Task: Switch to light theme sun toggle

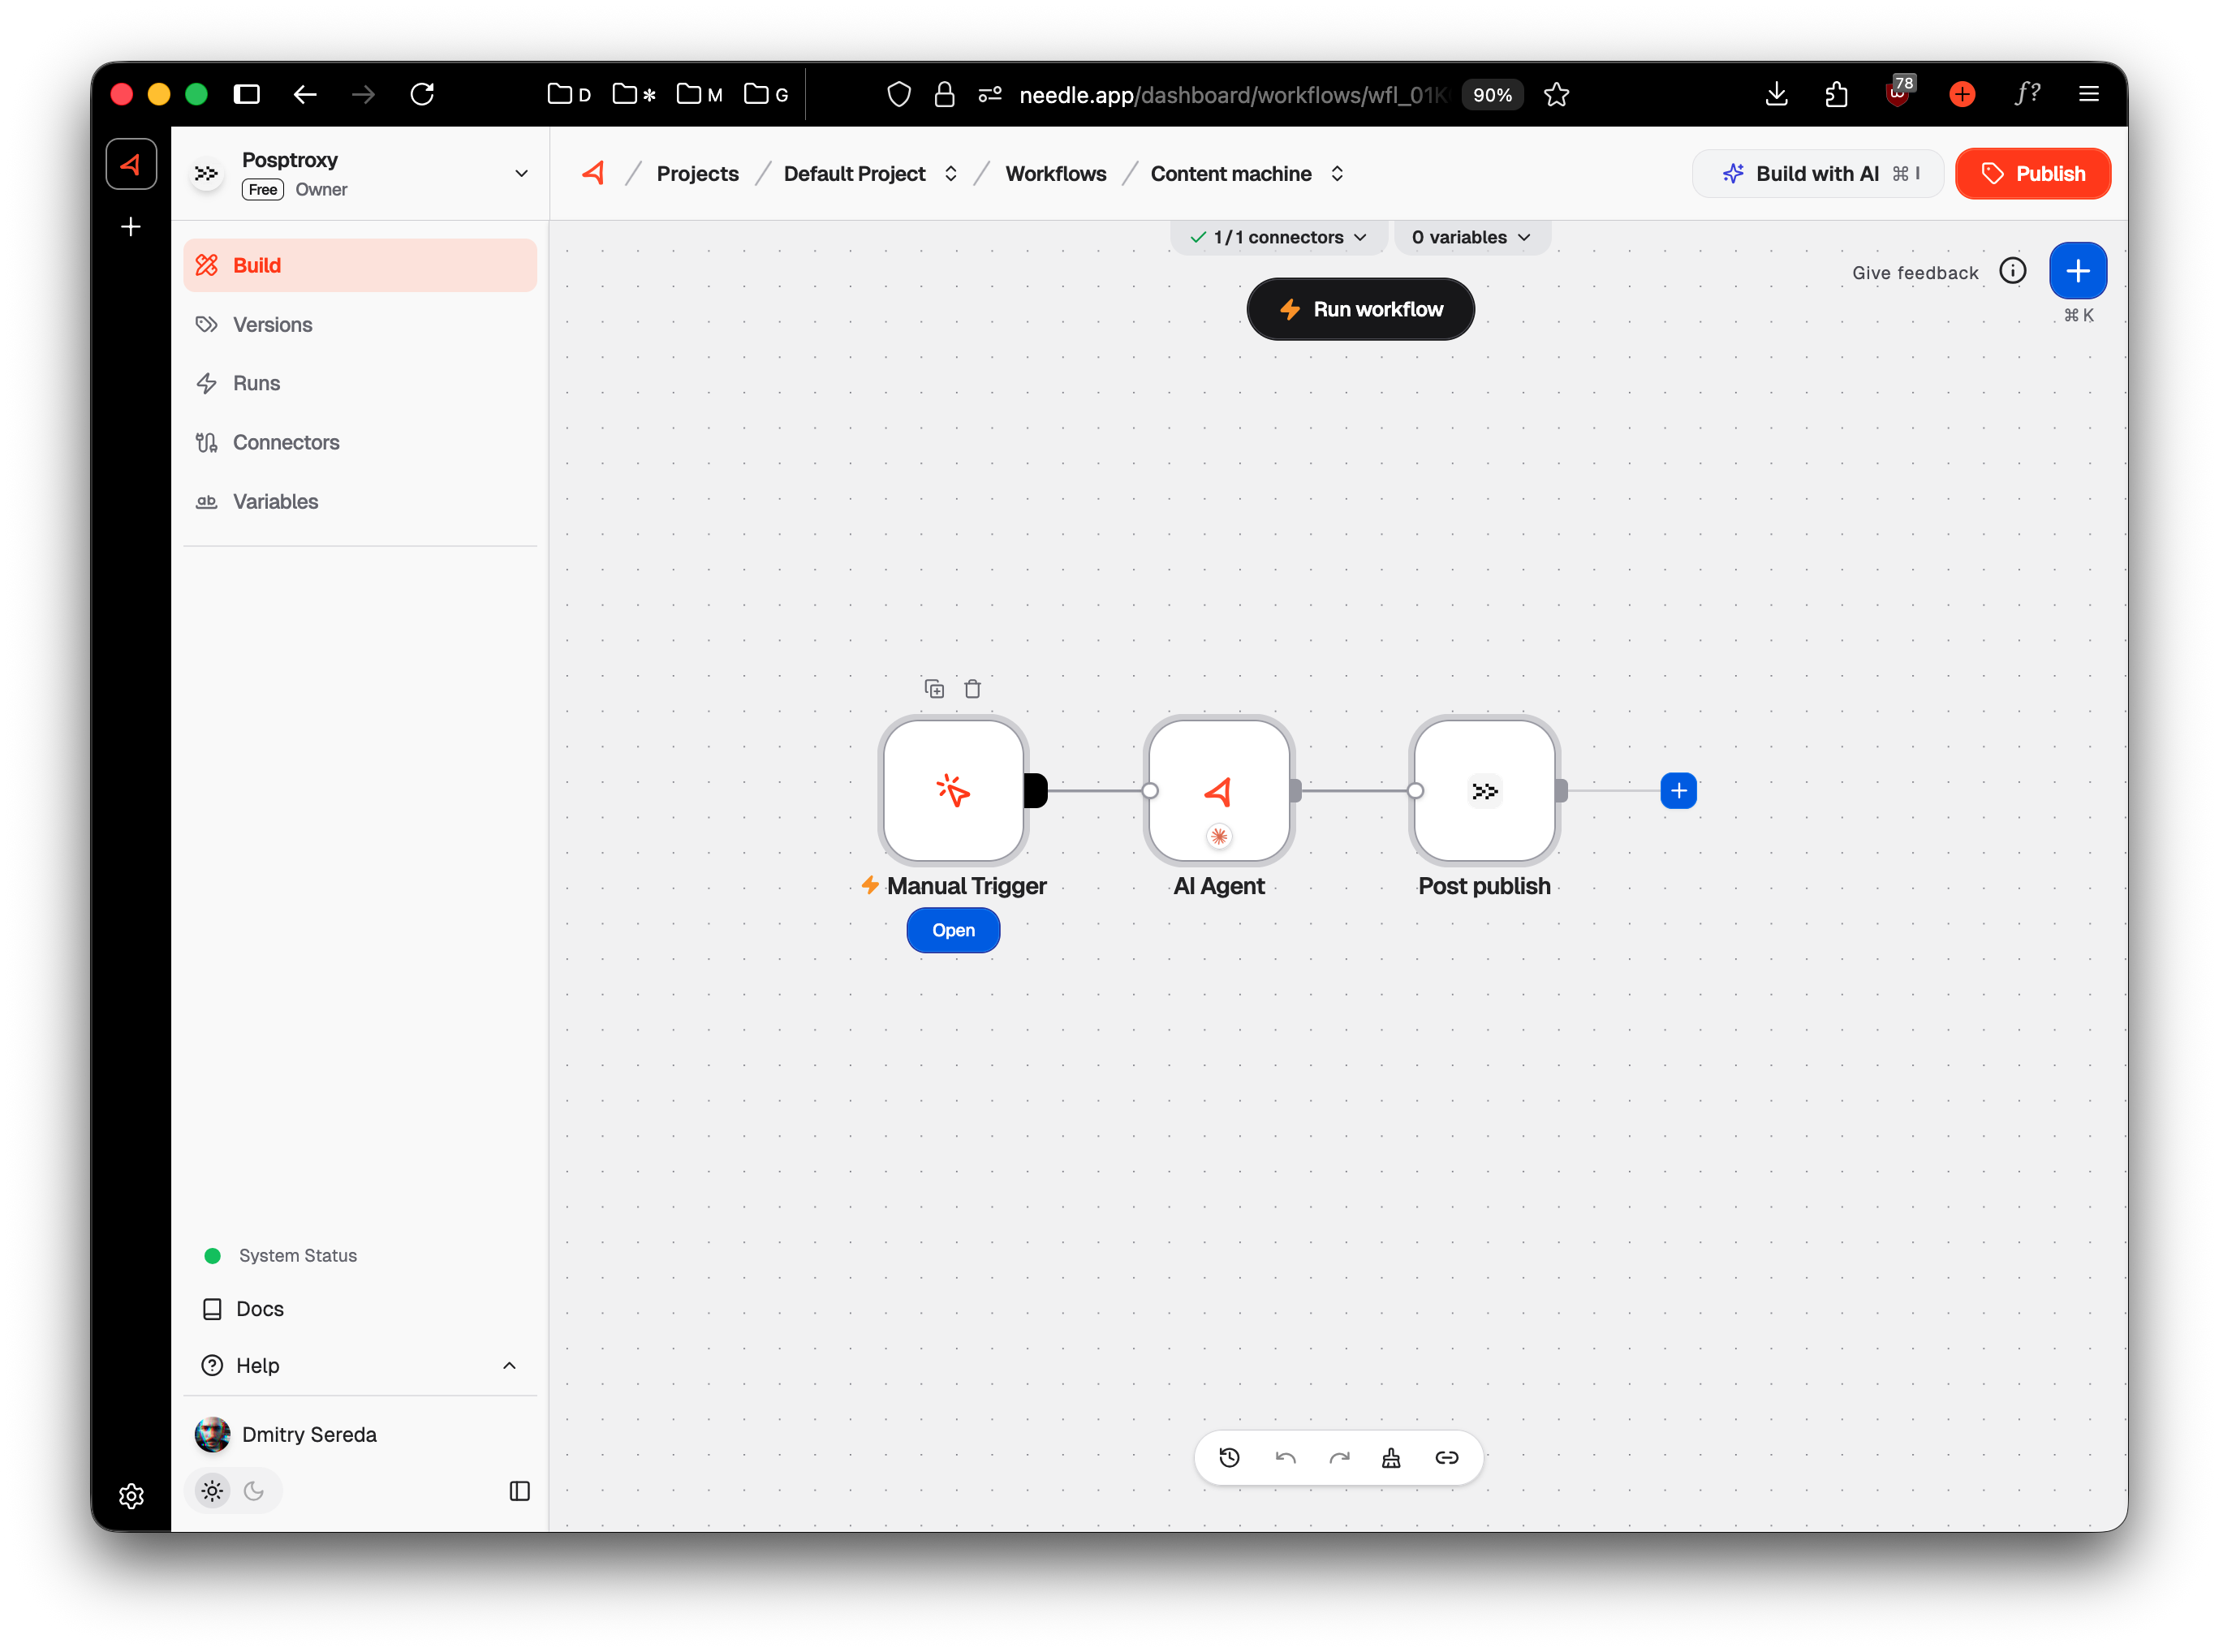Action: [212, 1491]
